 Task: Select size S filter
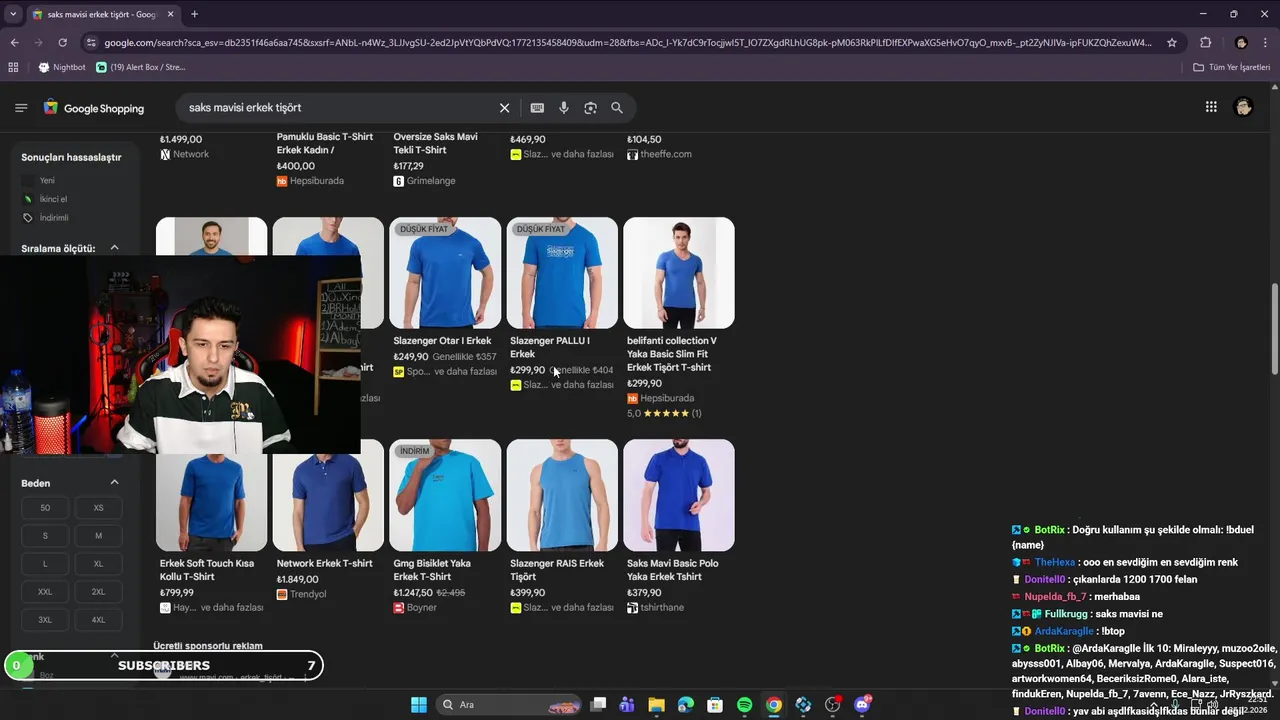click(x=45, y=536)
